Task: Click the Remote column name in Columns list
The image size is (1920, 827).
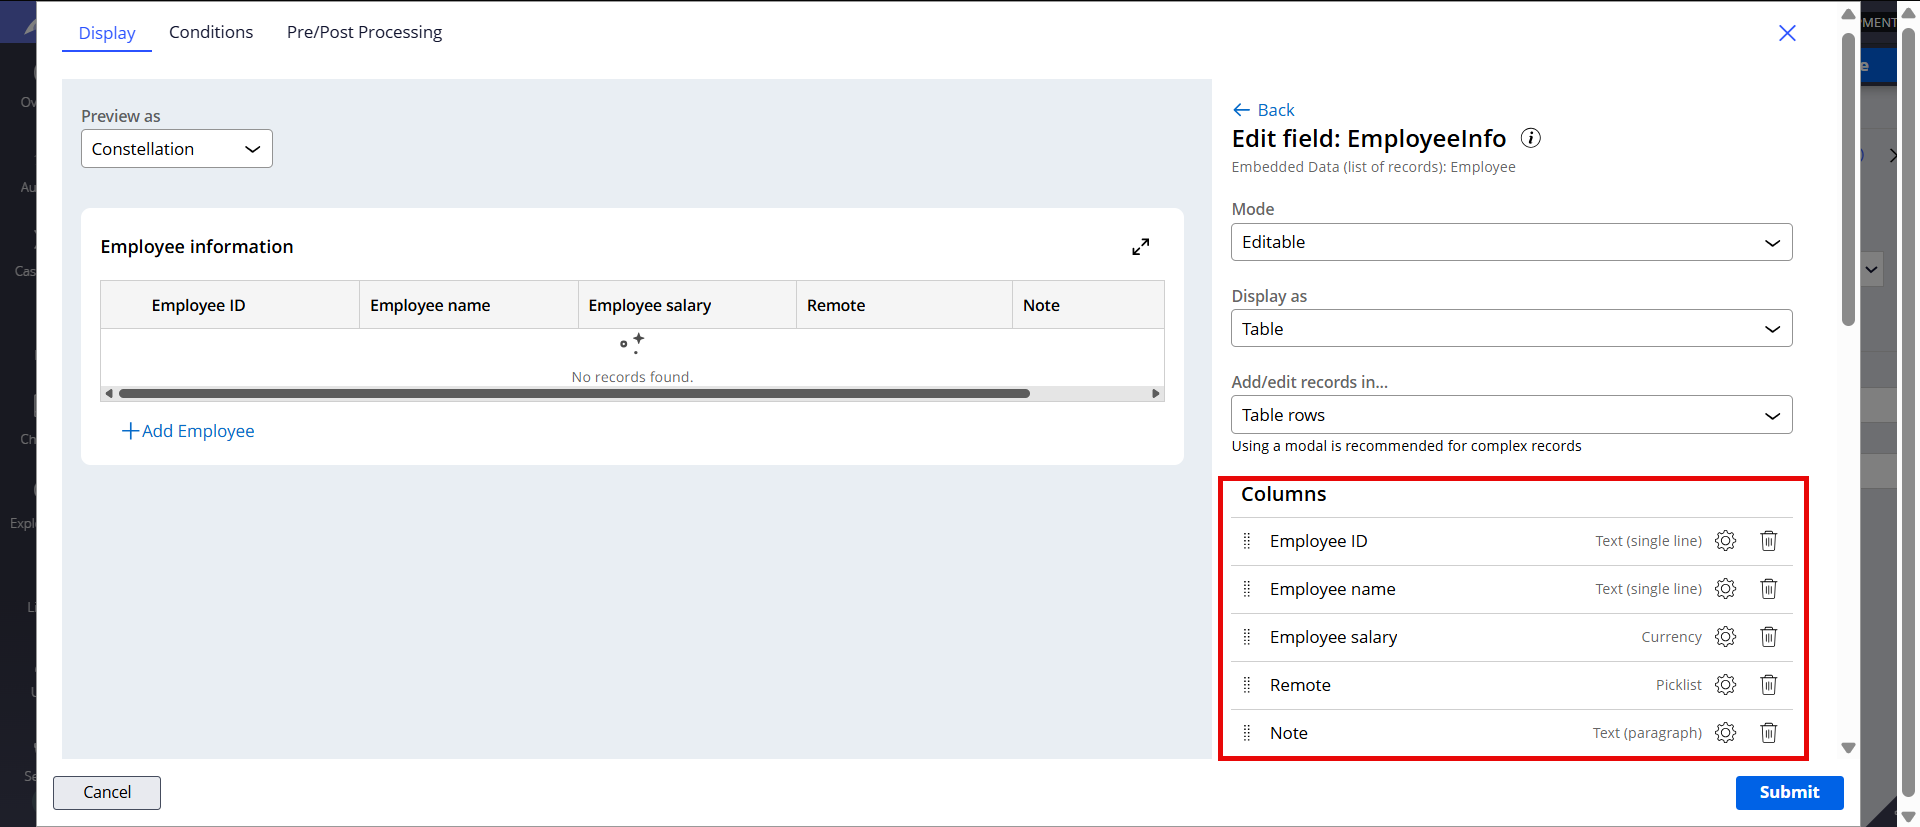Action: tap(1300, 685)
